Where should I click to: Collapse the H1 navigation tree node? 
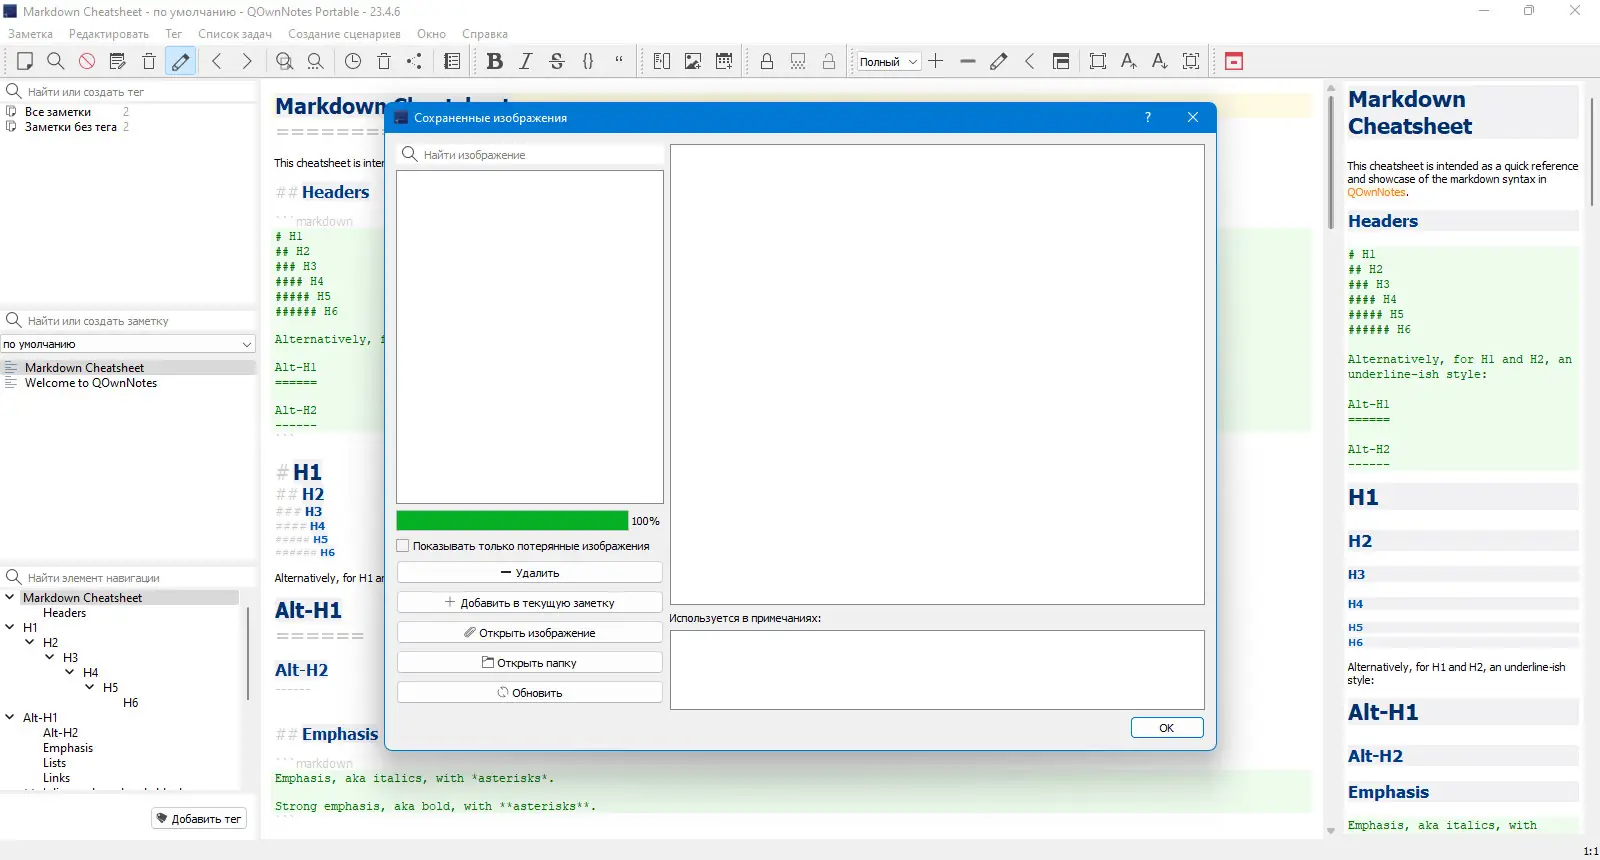pyautogui.click(x=10, y=627)
